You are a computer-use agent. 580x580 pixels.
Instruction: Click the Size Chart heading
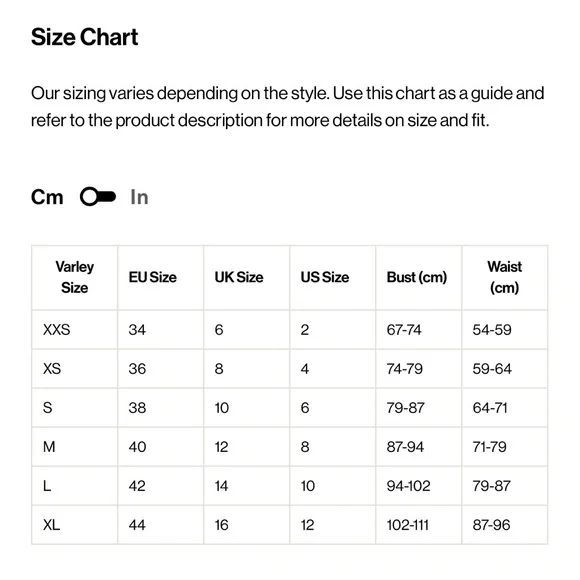(x=84, y=37)
